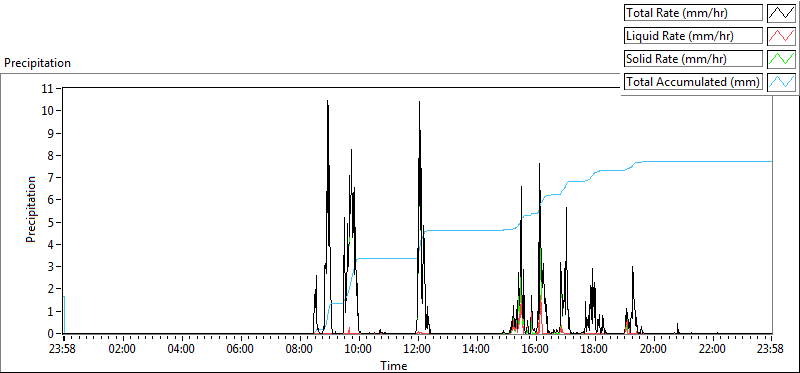Click the 23:58 end time axis marker
This screenshot has height=373, width=800.
tap(771, 350)
